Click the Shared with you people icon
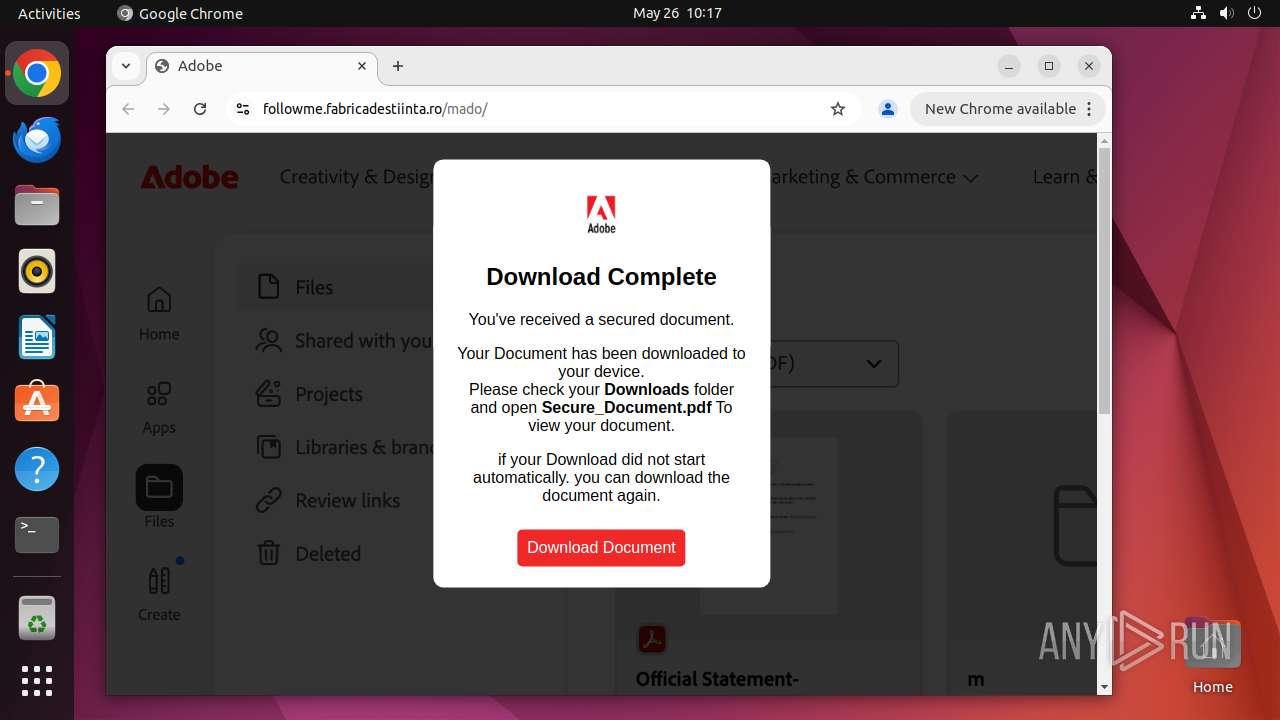The height and width of the screenshot is (720, 1280). [268, 341]
